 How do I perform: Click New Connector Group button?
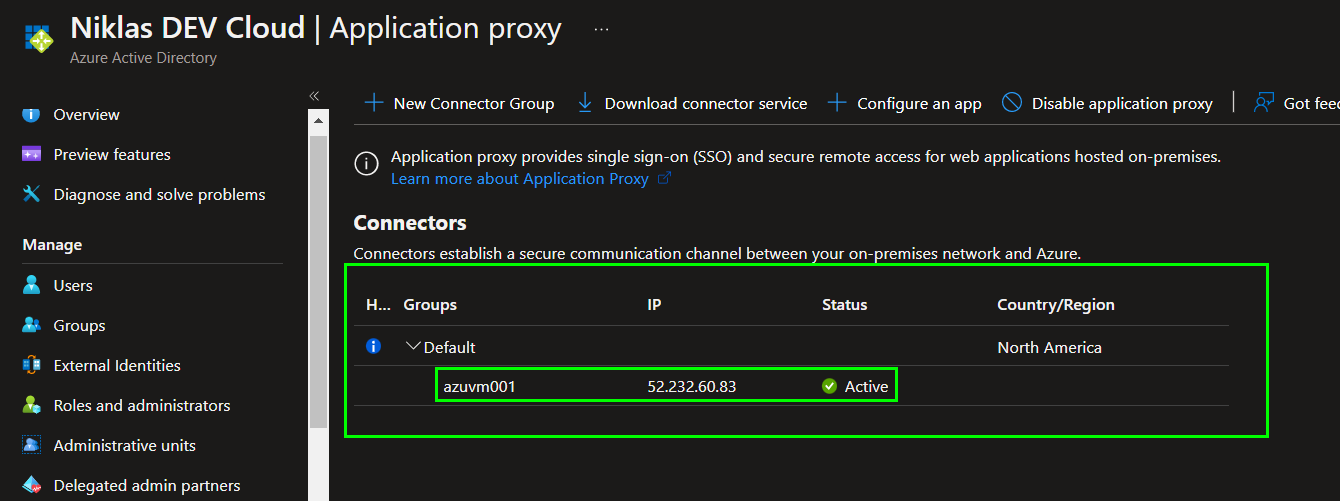pyautogui.click(x=459, y=103)
